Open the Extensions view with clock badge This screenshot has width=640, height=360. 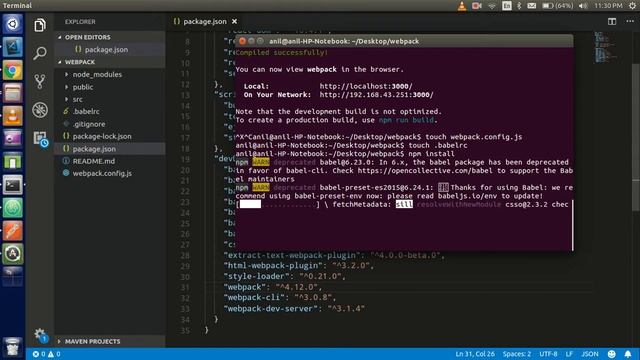point(40,139)
